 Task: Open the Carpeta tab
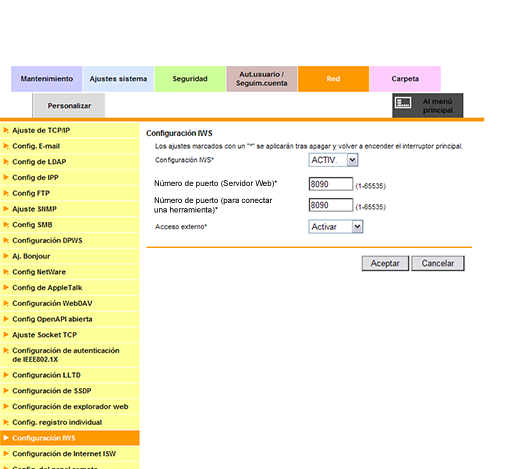405,79
